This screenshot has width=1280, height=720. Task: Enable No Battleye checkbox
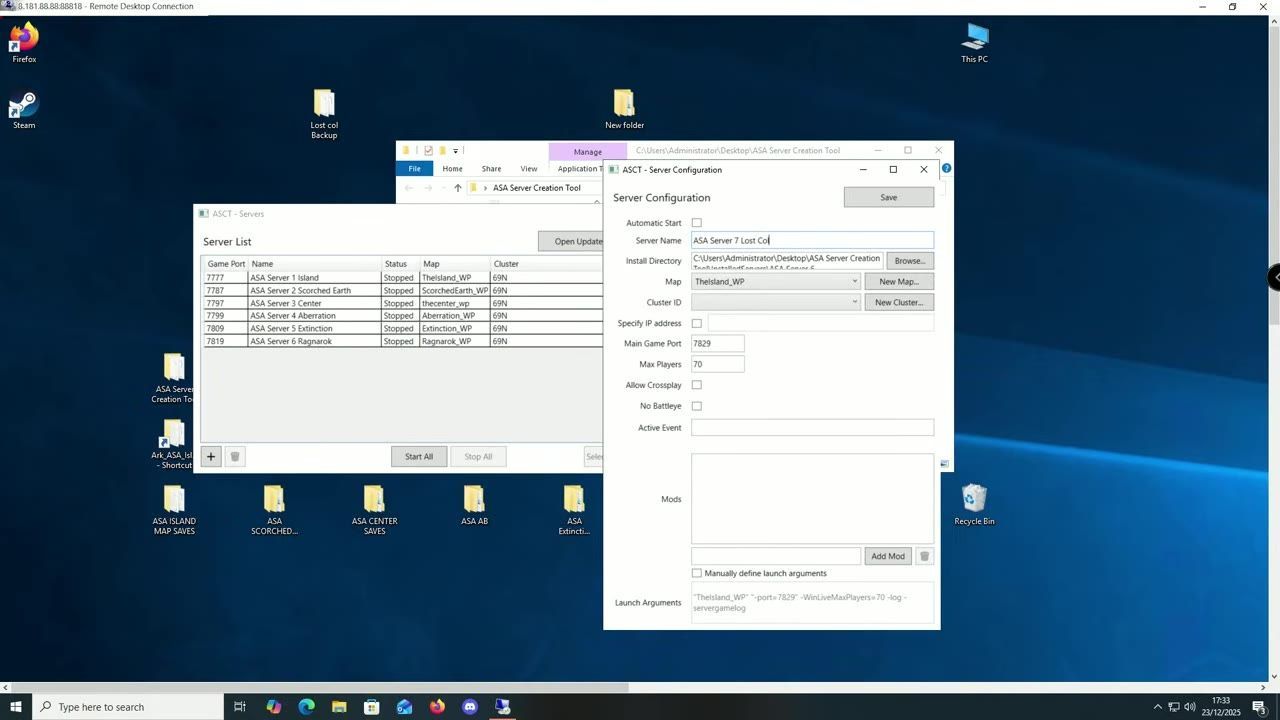coord(697,406)
